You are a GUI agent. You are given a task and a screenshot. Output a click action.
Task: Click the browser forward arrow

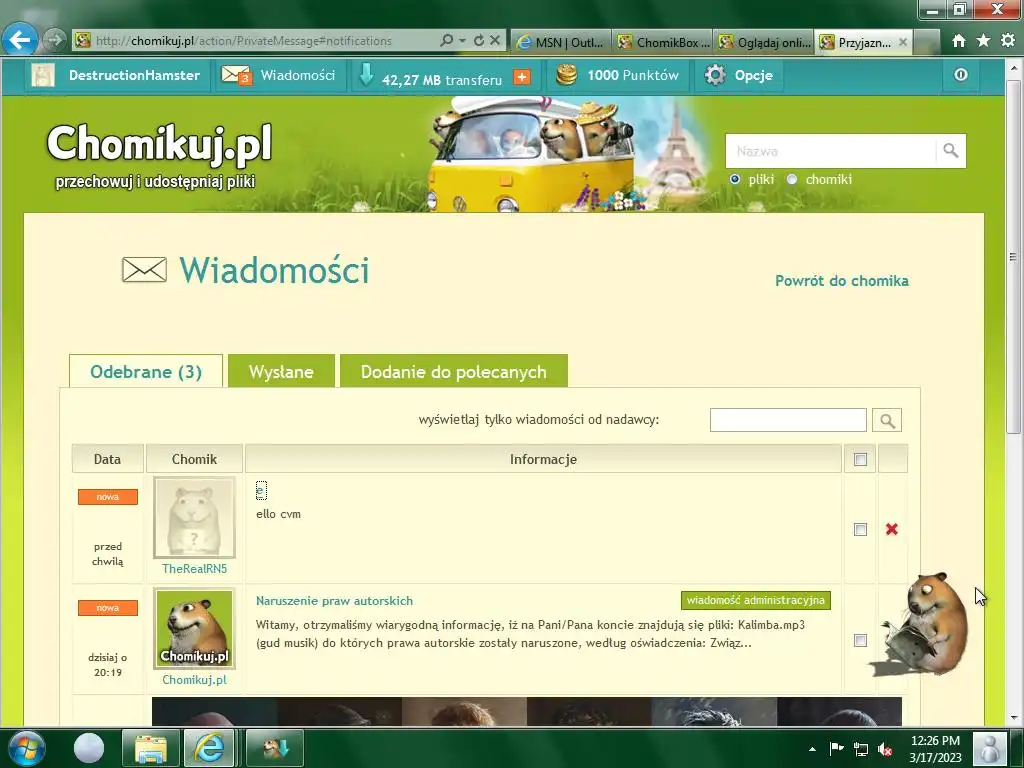tap(54, 40)
